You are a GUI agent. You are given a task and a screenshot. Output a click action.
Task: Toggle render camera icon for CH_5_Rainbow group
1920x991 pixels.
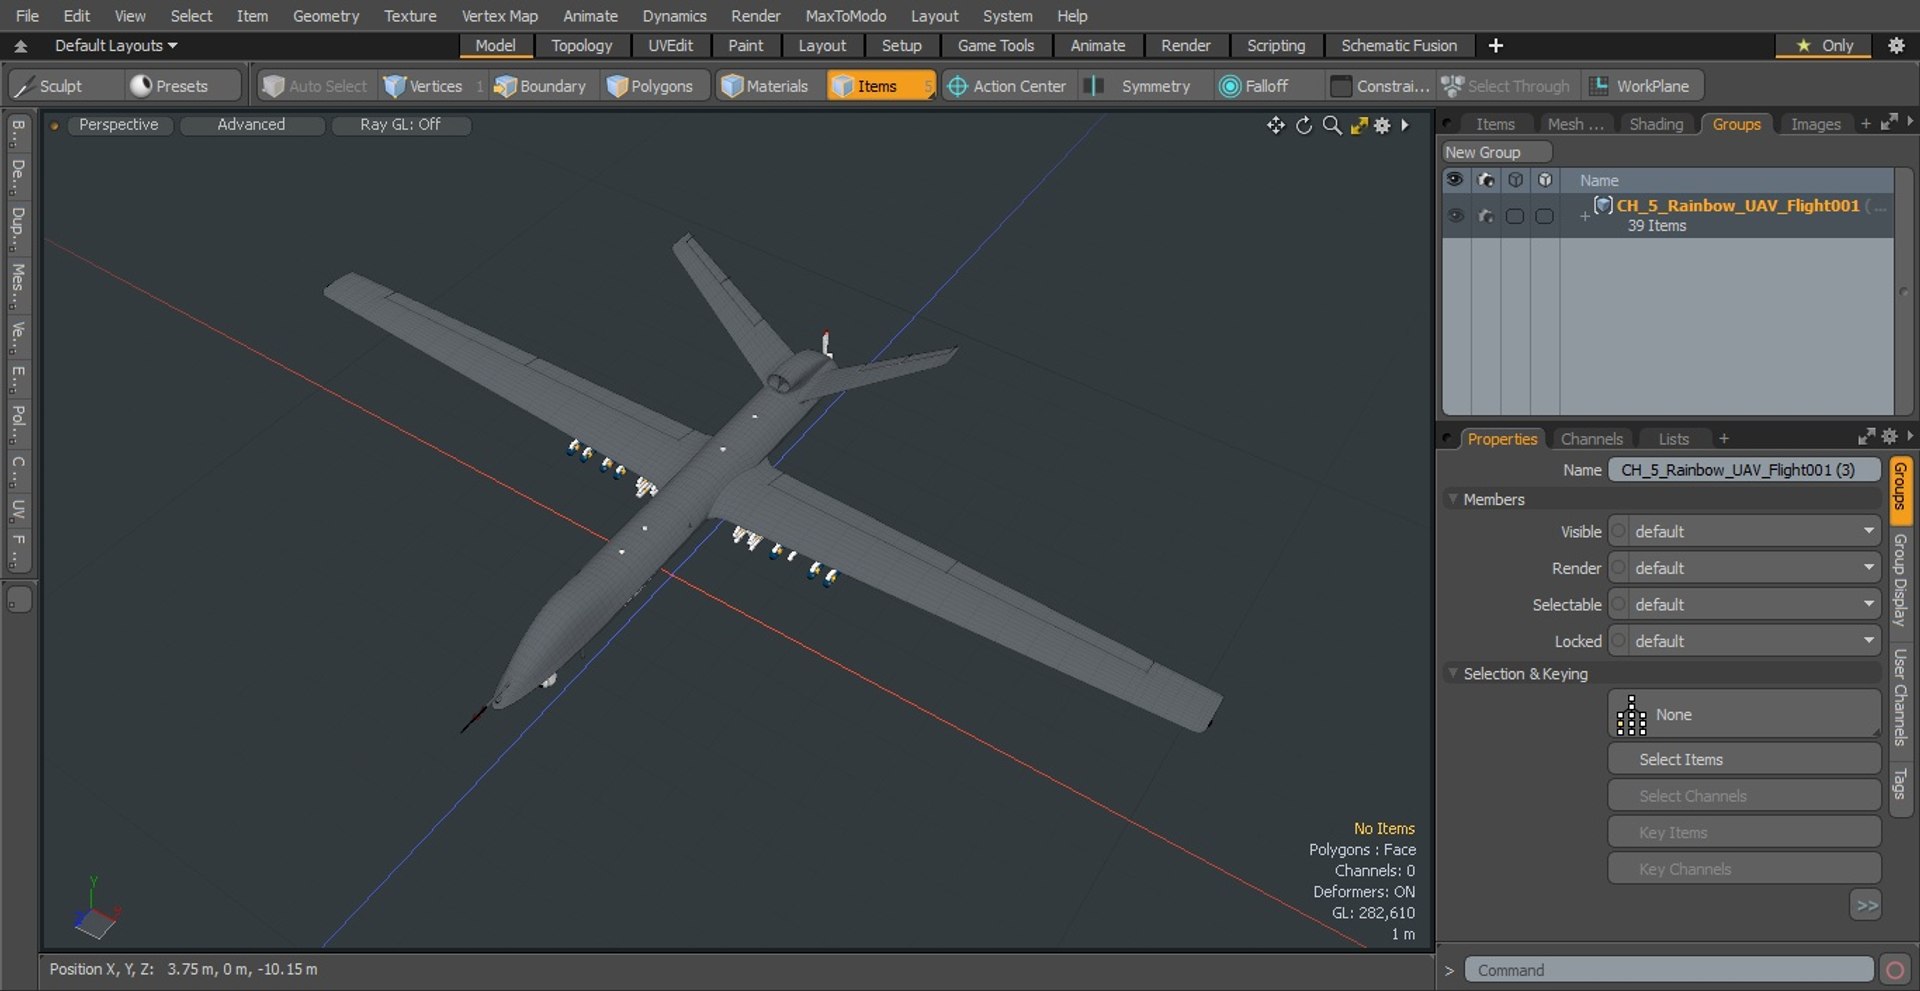[x=1485, y=216]
